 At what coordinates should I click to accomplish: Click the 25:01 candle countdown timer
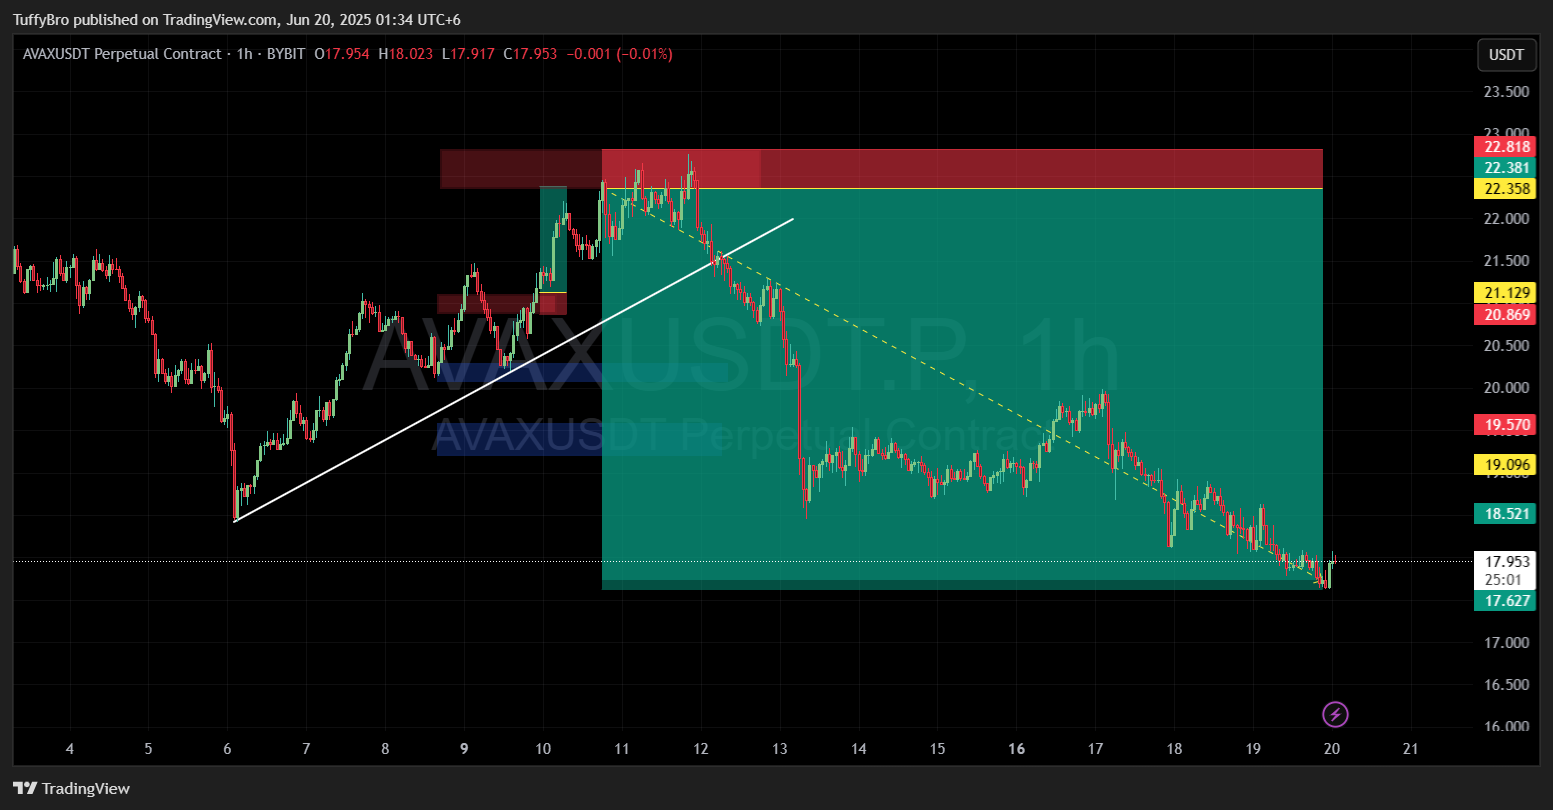click(1504, 579)
